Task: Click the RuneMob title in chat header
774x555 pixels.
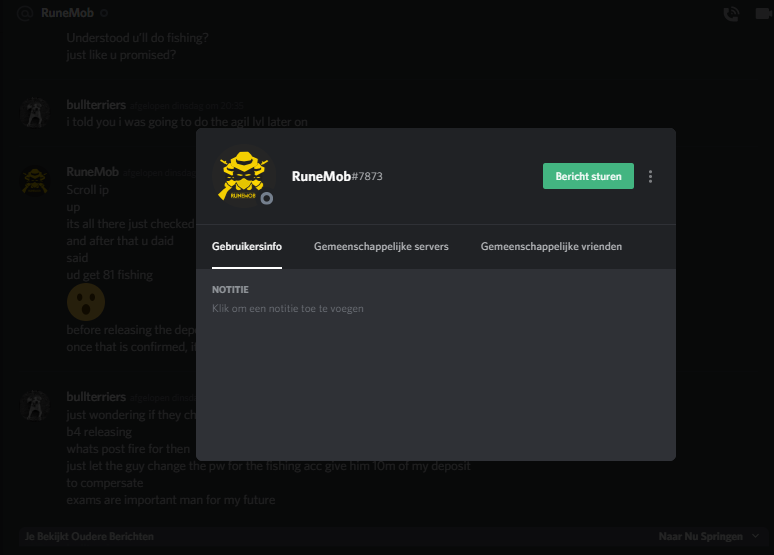Action: [x=68, y=13]
